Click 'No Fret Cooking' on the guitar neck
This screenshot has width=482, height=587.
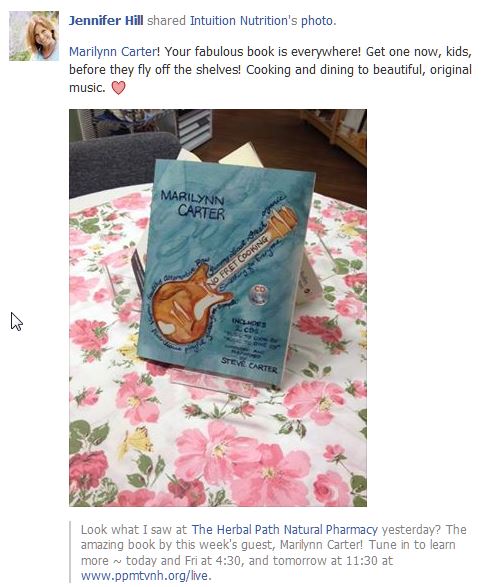(x=238, y=263)
